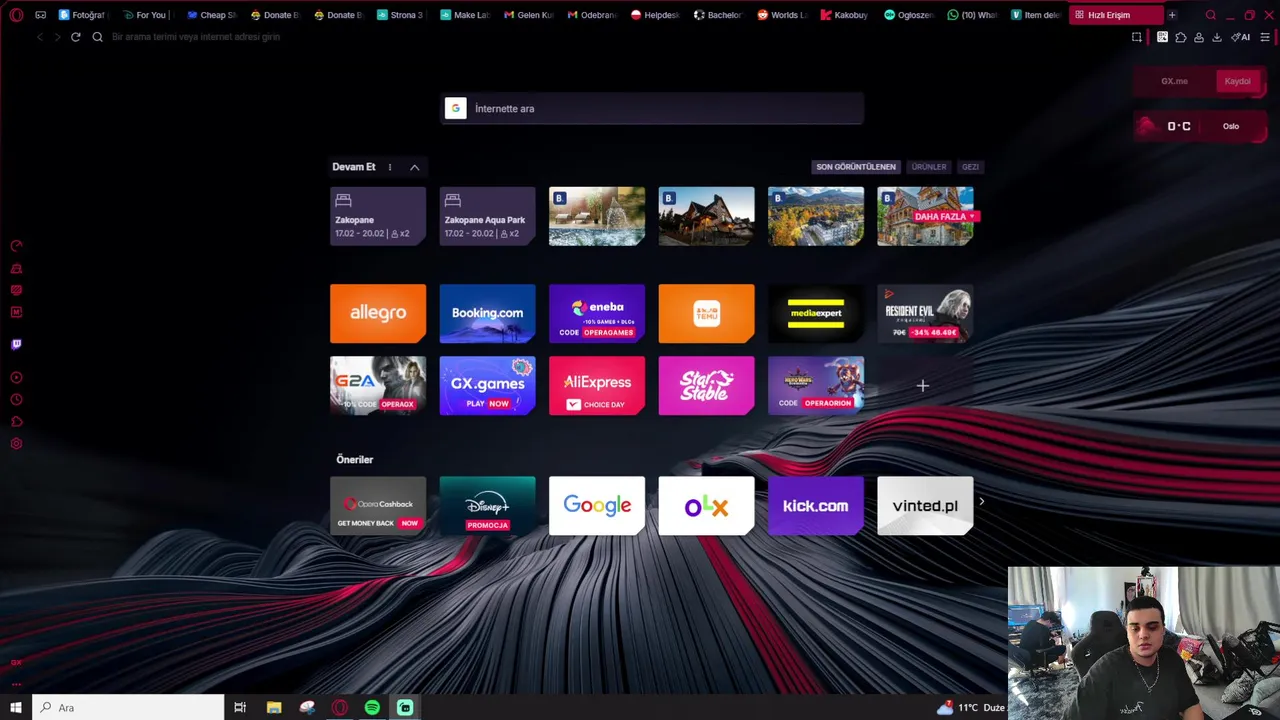
Task: Open Settings gear icon in sidebar
Action: tap(16, 444)
